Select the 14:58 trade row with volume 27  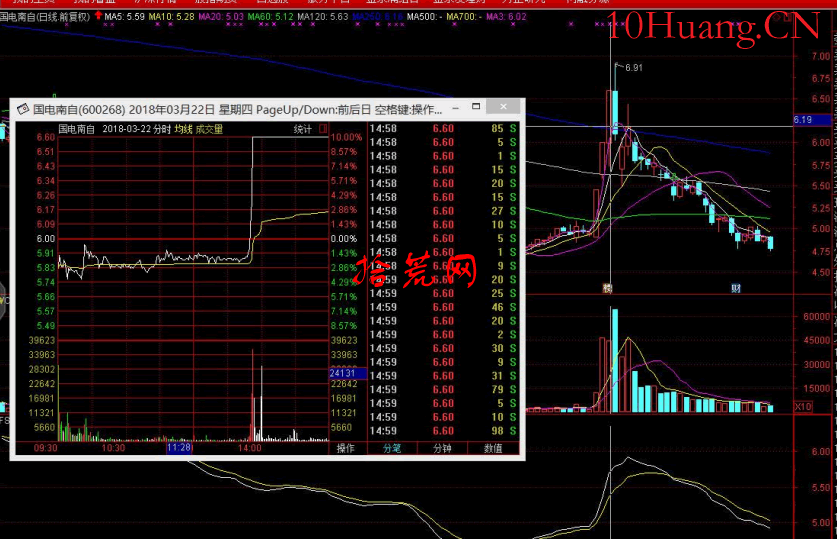(443, 211)
